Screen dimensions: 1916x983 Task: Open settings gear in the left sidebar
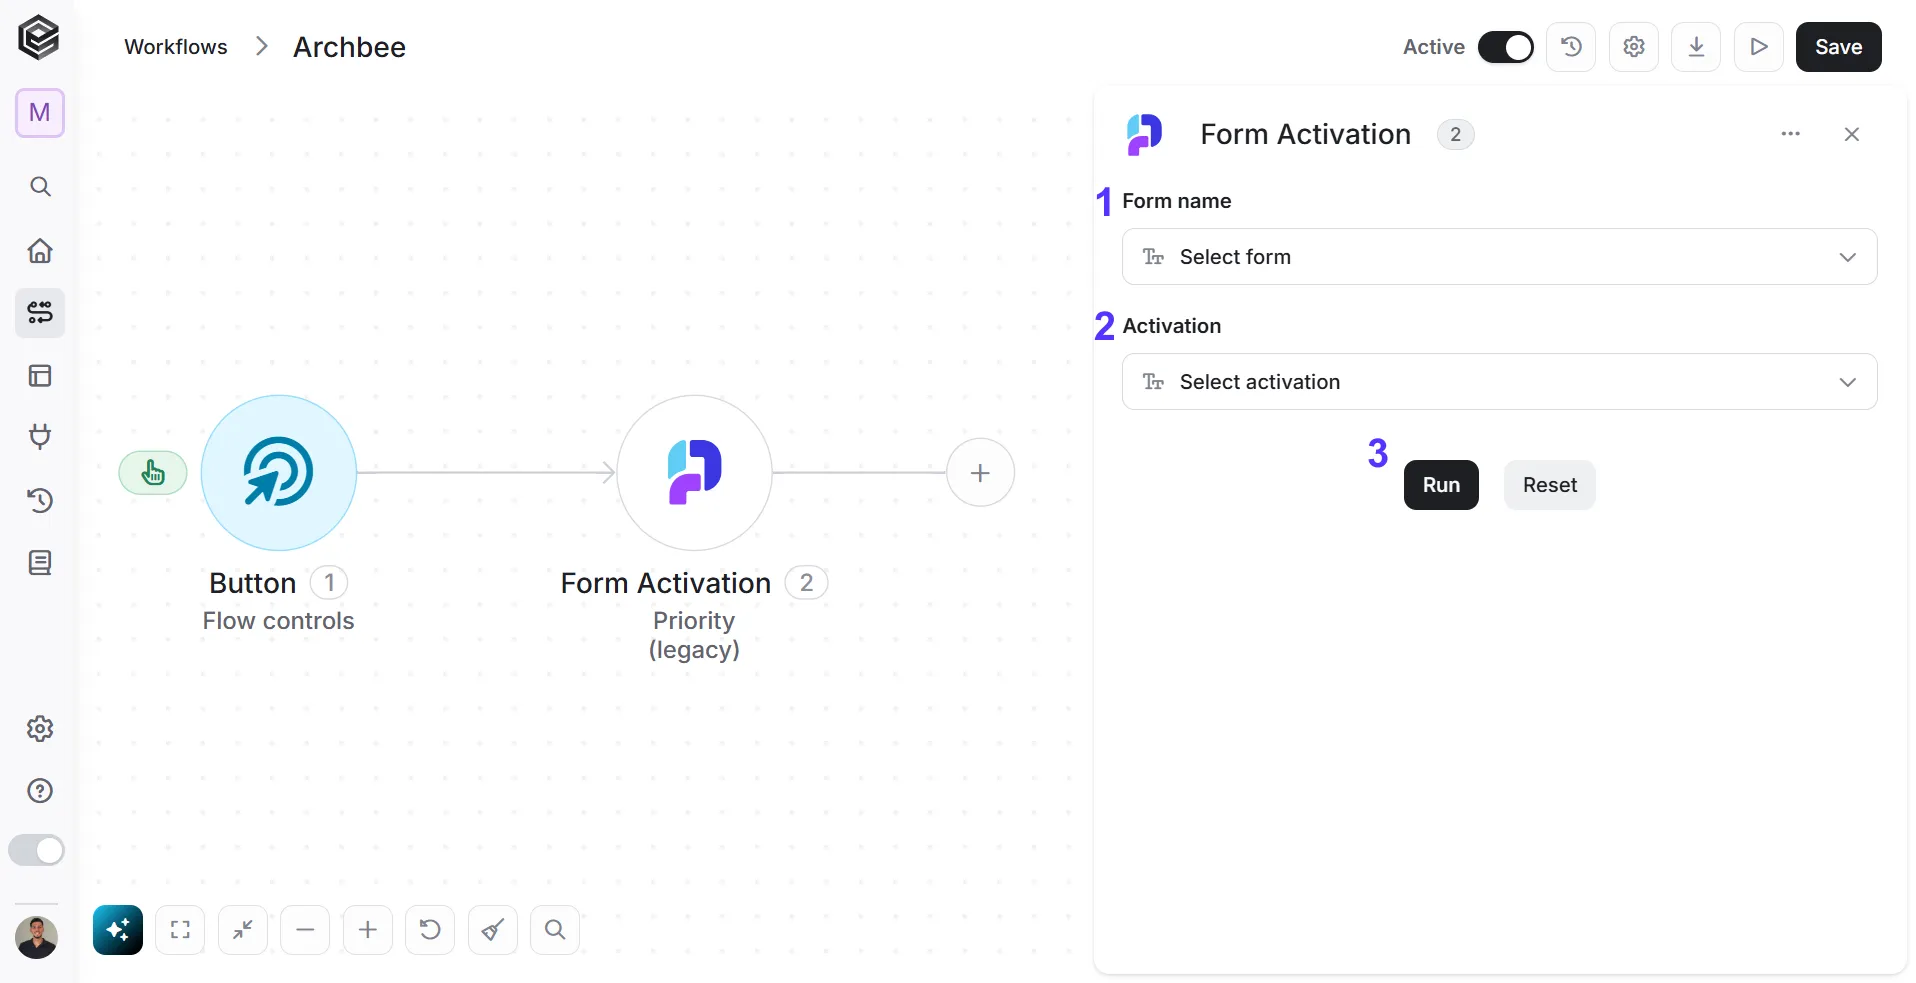pos(40,729)
